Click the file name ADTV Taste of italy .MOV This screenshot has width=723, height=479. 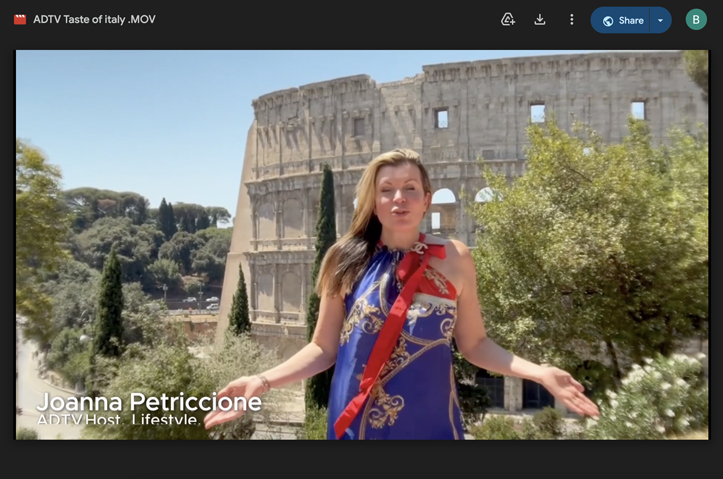click(94, 19)
